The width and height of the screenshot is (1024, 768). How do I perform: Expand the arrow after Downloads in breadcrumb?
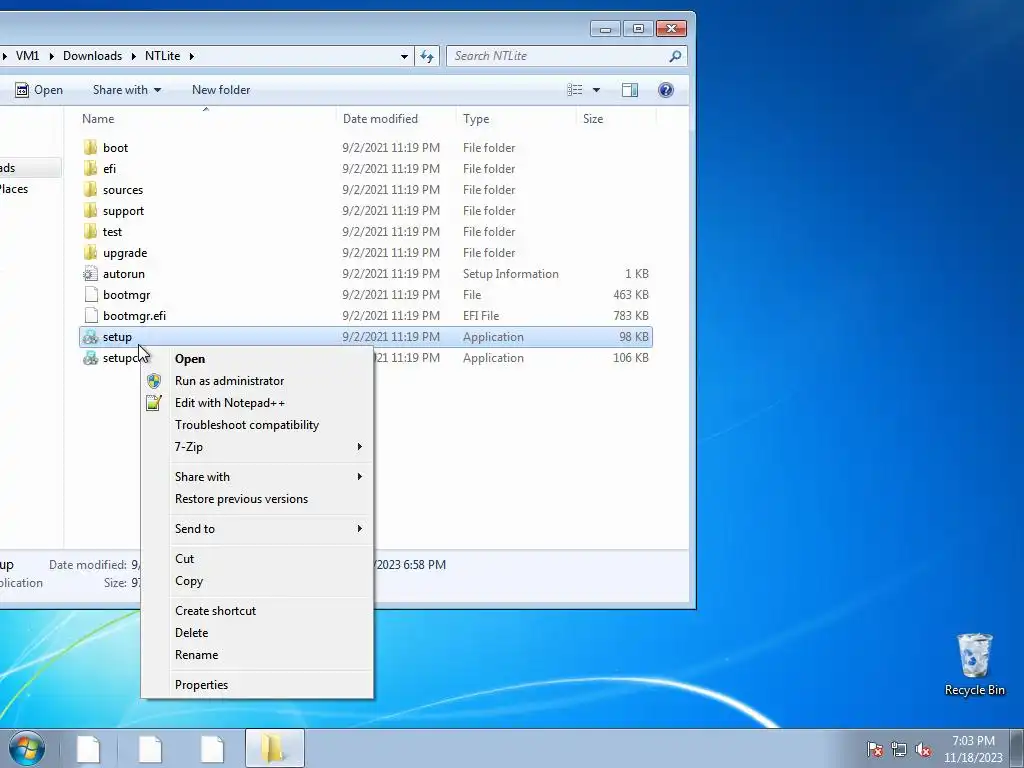[133, 56]
